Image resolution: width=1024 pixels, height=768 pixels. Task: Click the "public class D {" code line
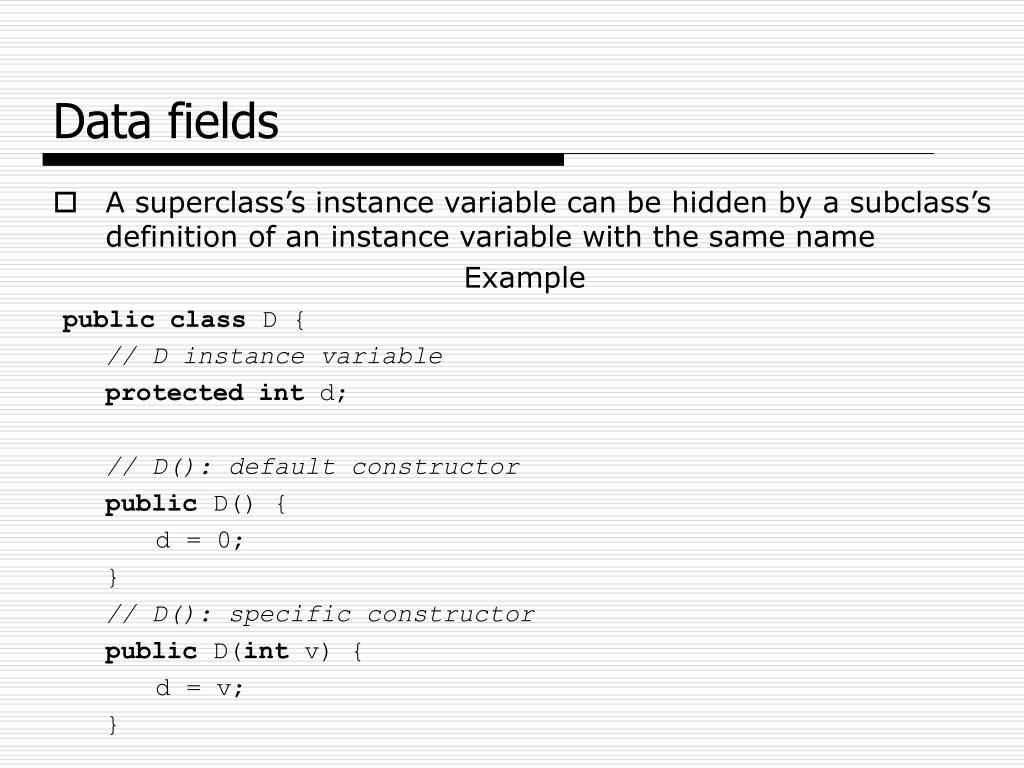(183, 320)
